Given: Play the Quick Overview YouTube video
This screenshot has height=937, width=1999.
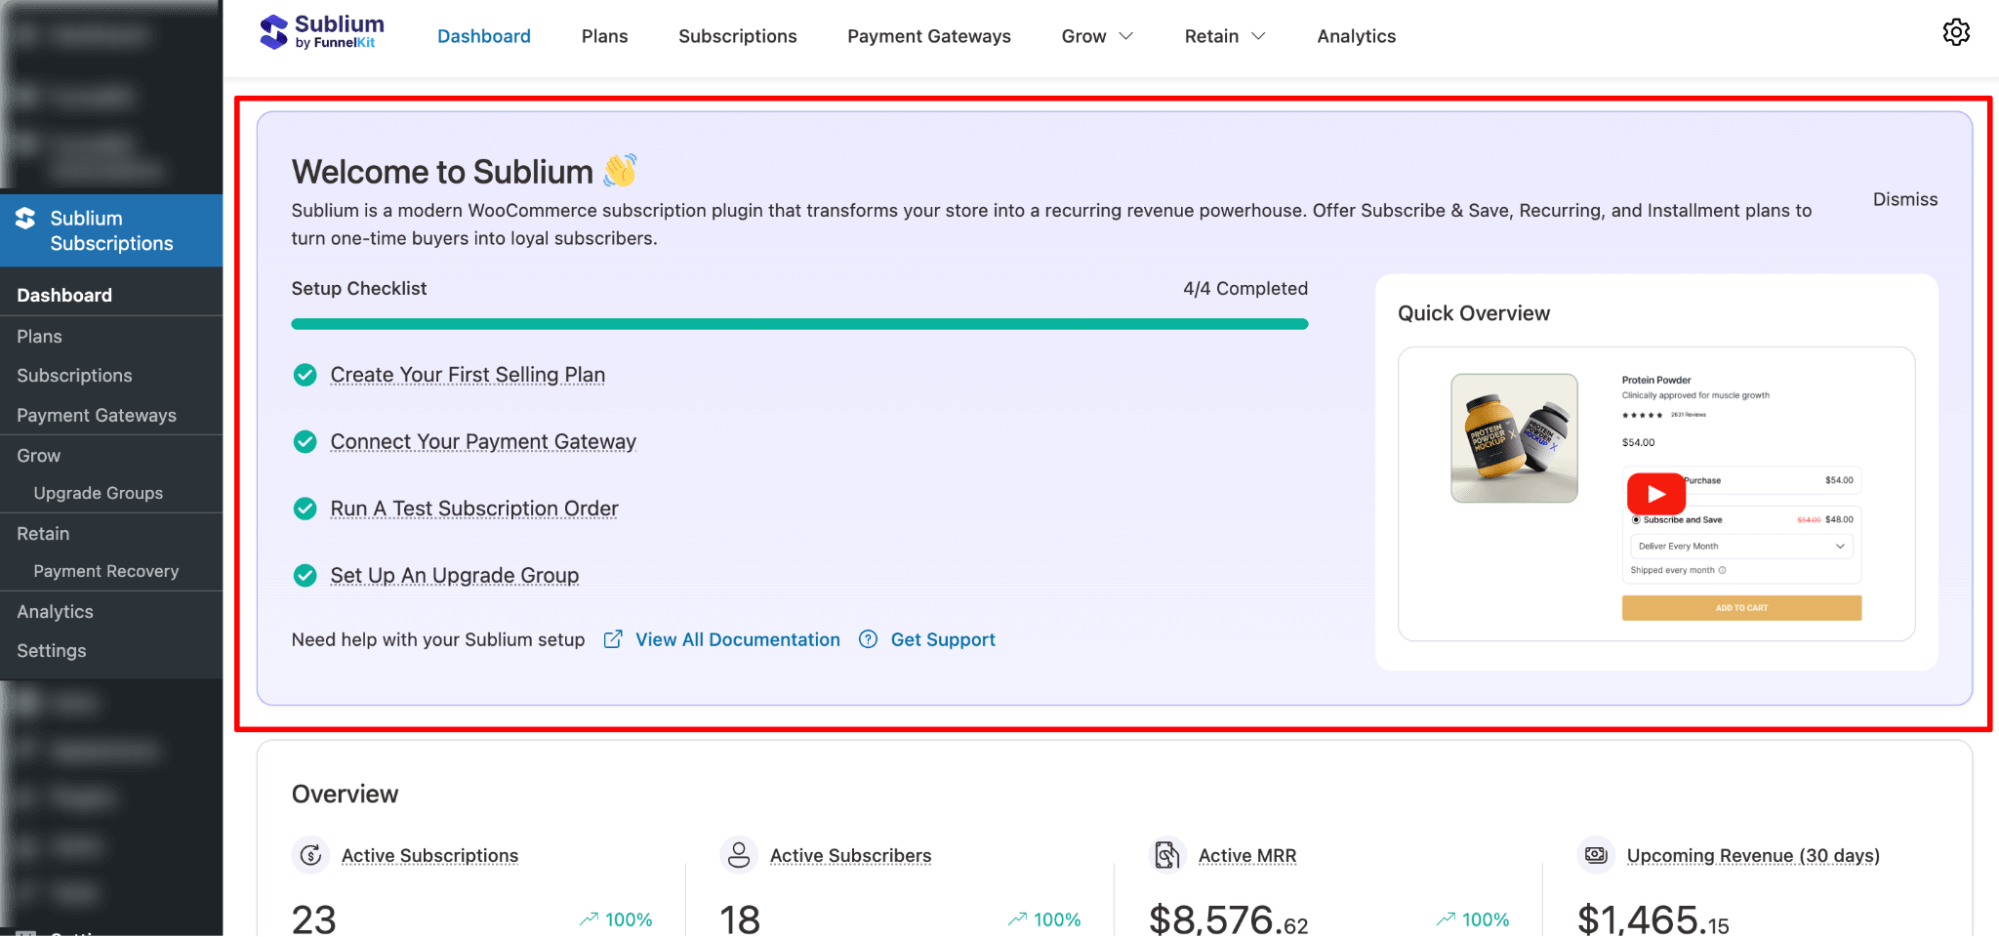Looking at the screenshot, I should click(1656, 494).
